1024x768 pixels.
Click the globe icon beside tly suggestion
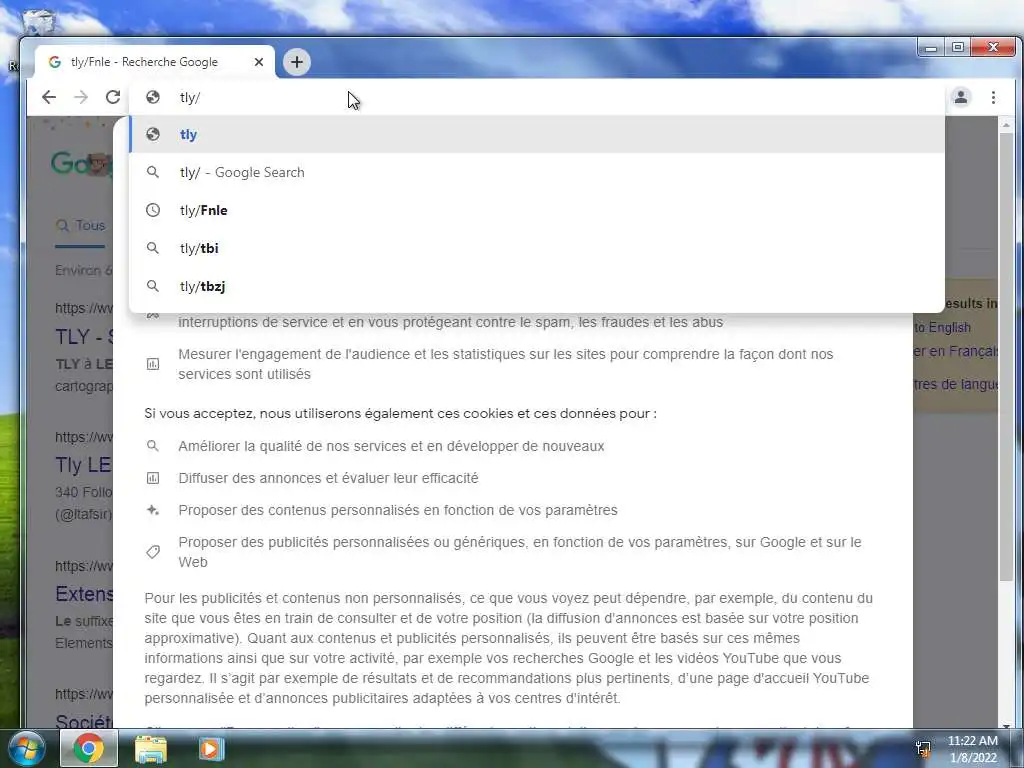[153, 135]
